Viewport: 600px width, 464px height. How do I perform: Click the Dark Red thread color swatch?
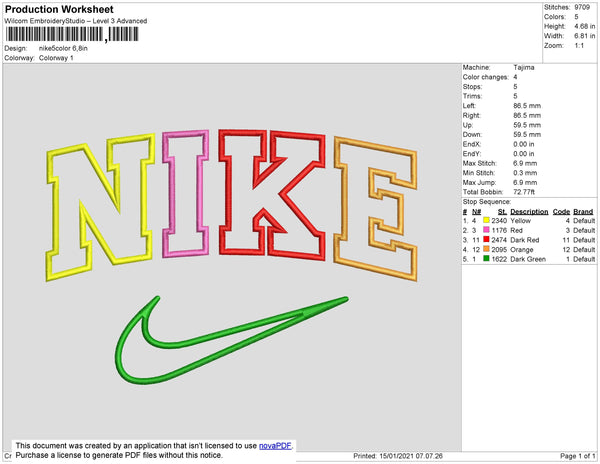pos(486,239)
